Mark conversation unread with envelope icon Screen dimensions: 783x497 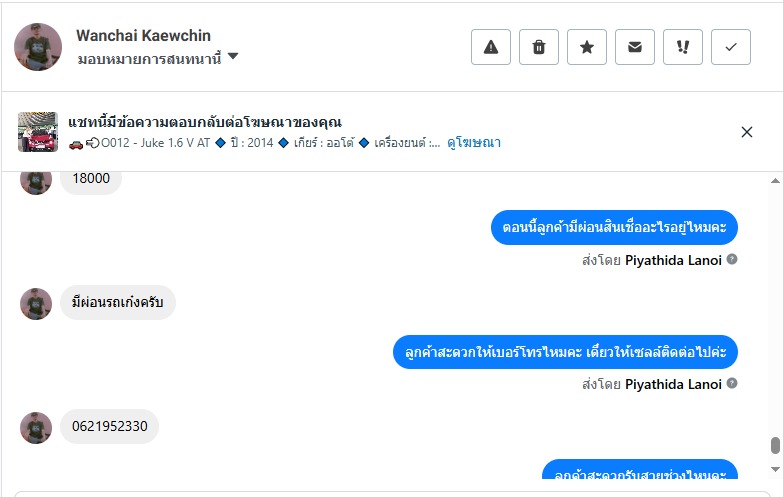point(635,47)
